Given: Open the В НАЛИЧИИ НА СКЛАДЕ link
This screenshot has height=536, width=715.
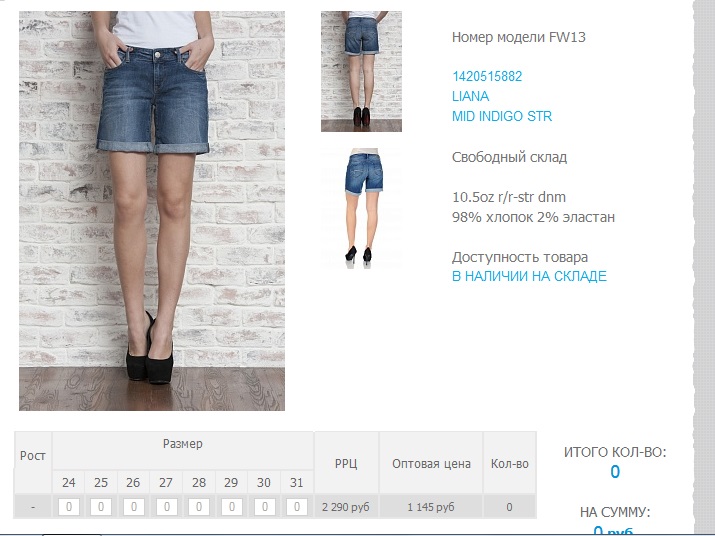Looking at the screenshot, I should pos(529,276).
